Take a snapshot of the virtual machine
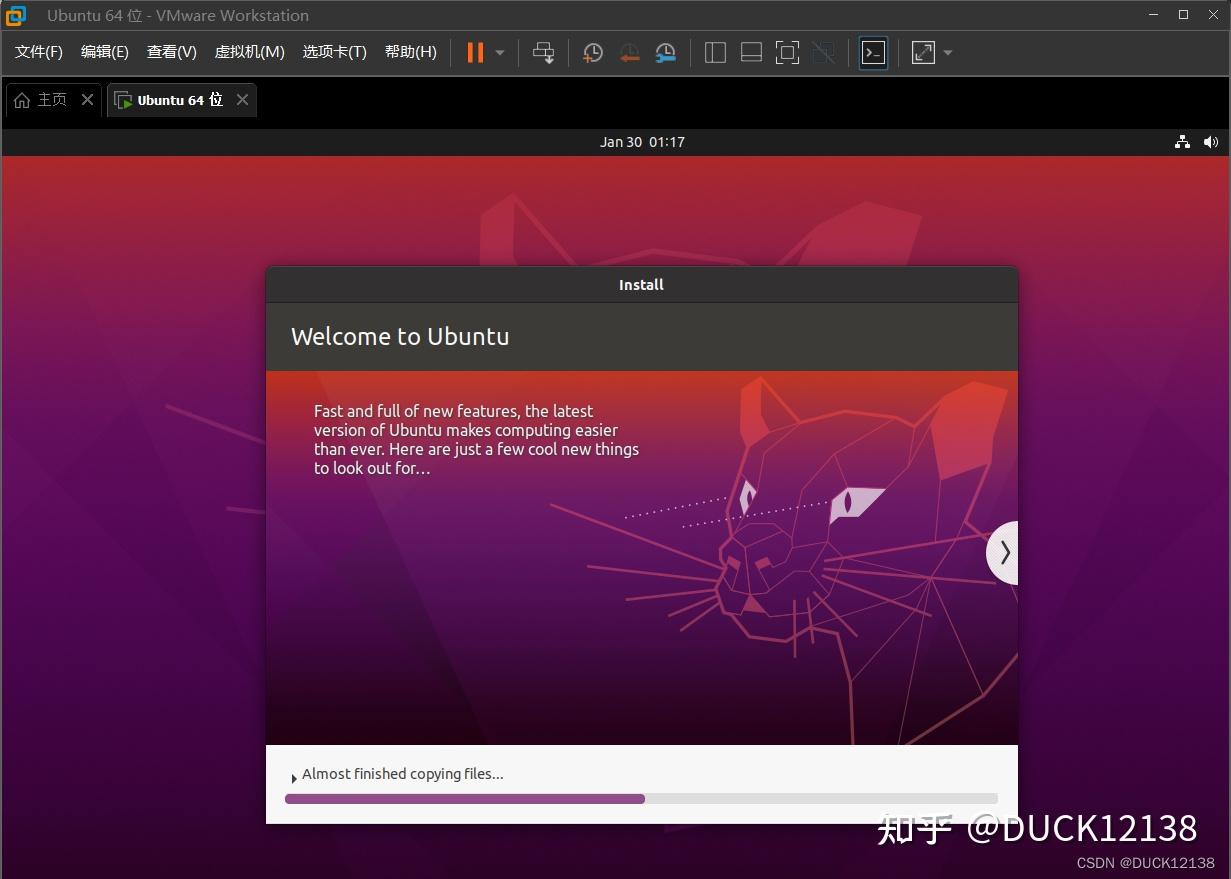This screenshot has width=1231, height=879. click(x=592, y=52)
